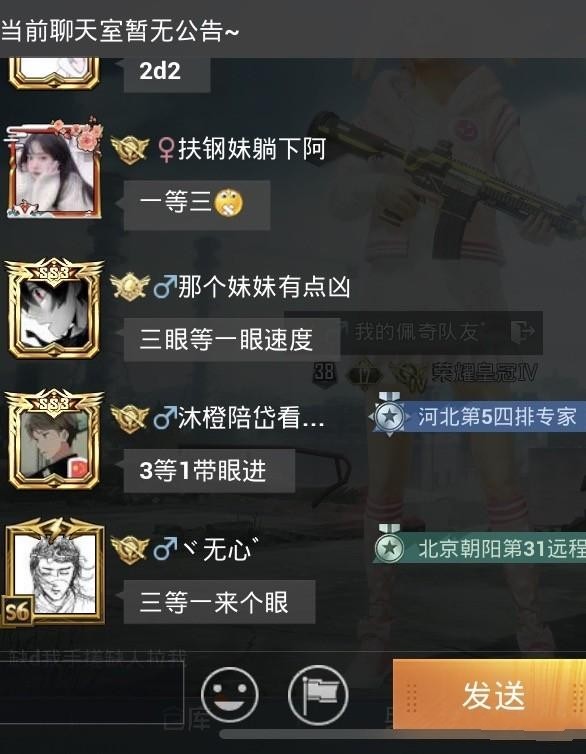Image resolution: width=586 pixels, height=754 pixels.
Task: Click the rank badge beside 扶钢妹躺下阿
Action: (x=130, y=150)
